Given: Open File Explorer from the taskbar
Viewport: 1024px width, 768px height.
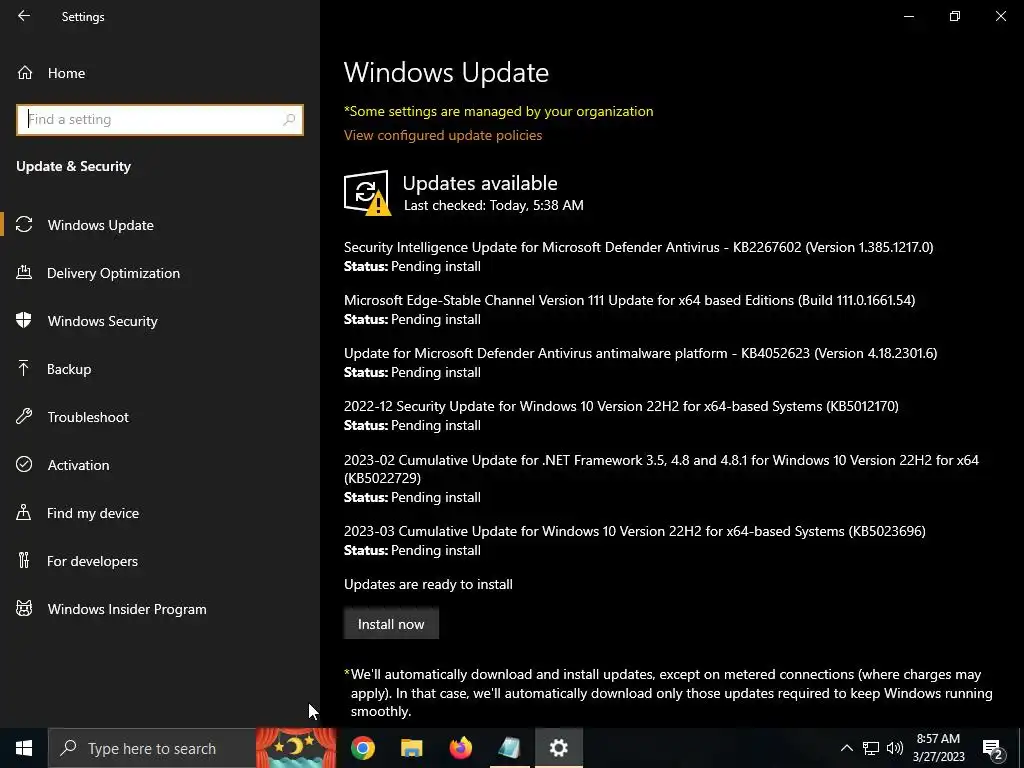Looking at the screenshot, I should pos(411,748).
